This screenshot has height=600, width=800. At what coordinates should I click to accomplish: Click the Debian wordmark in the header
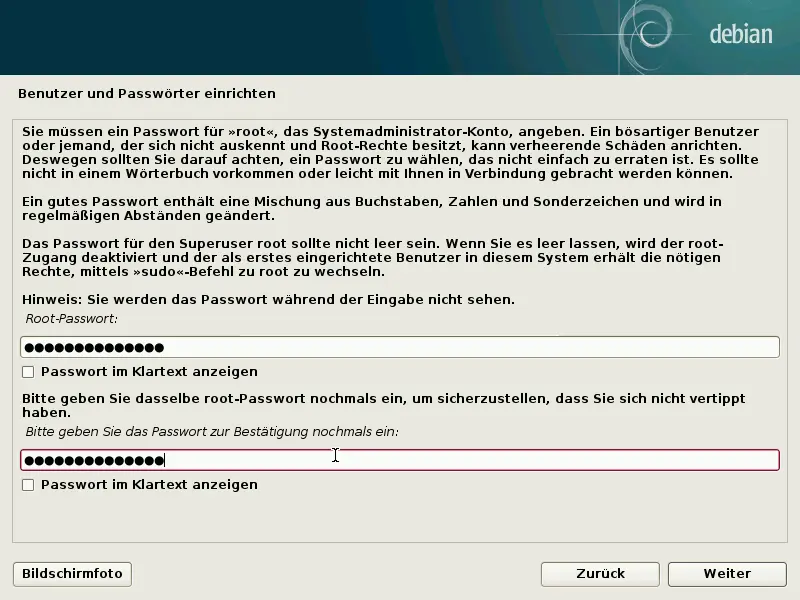coord(741,33)
